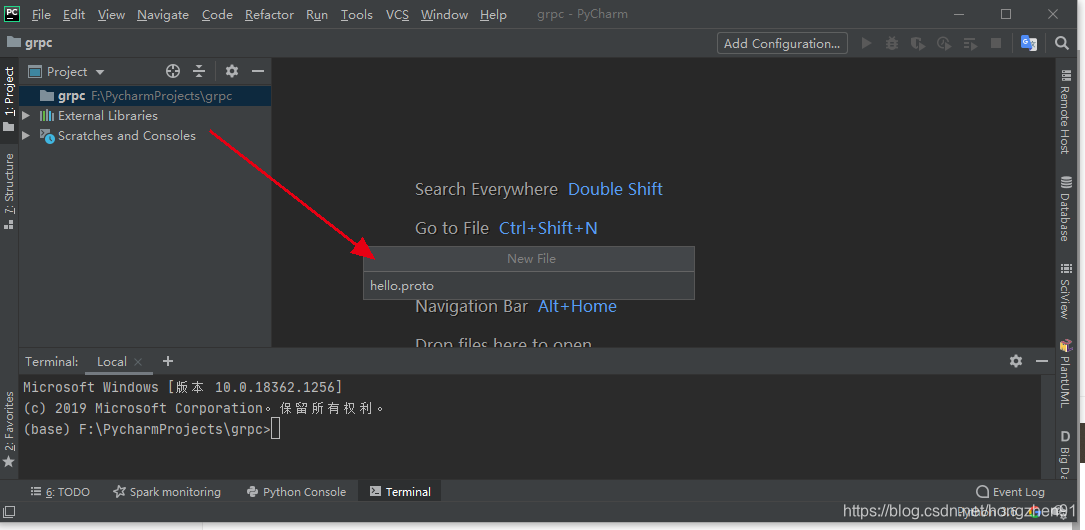Switch to Local terminal tab
The width and height of the screenshot is (1085, 530).
[111, 361]
